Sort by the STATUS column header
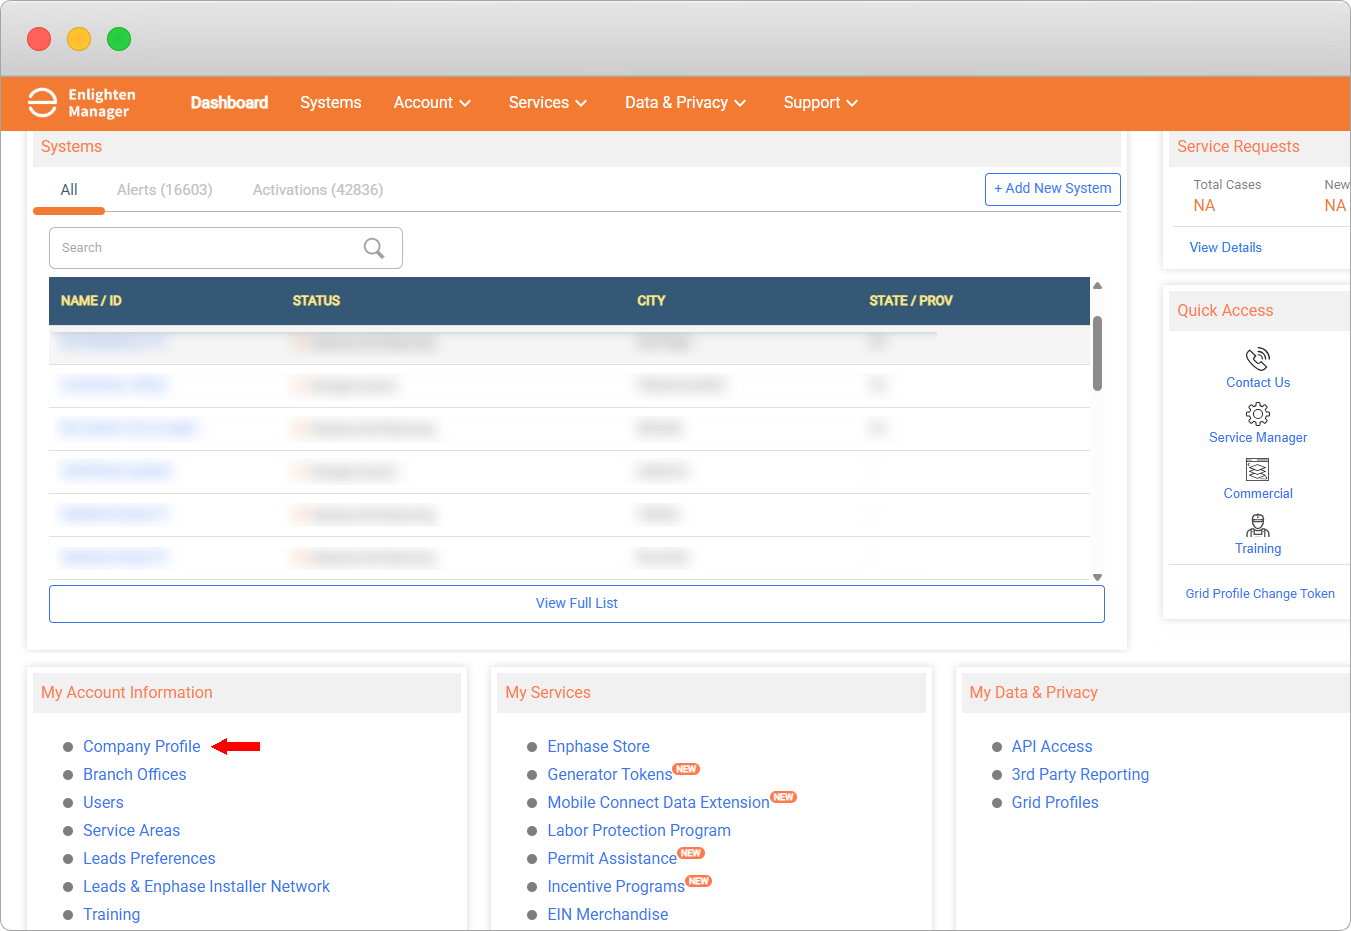The height and width of the screenshot is (931, 1351). pos(316,301)
